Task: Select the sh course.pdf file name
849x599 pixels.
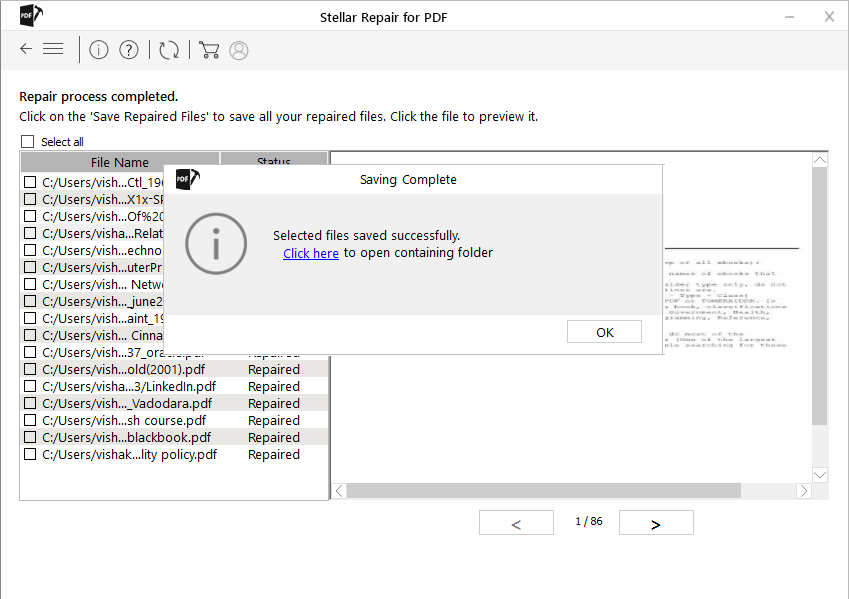Action: click(124, 421)
